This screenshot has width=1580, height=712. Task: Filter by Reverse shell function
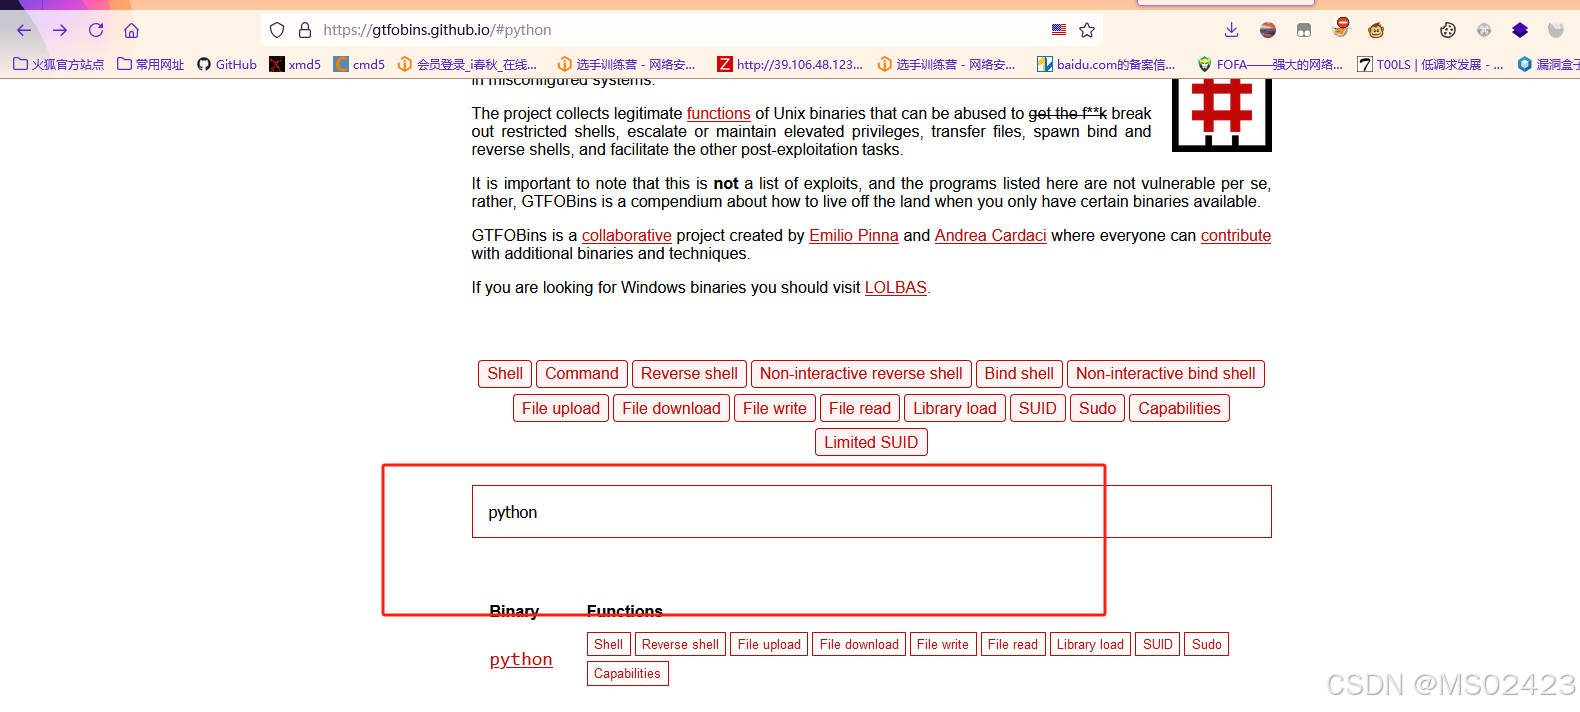(x=689, y=374)
